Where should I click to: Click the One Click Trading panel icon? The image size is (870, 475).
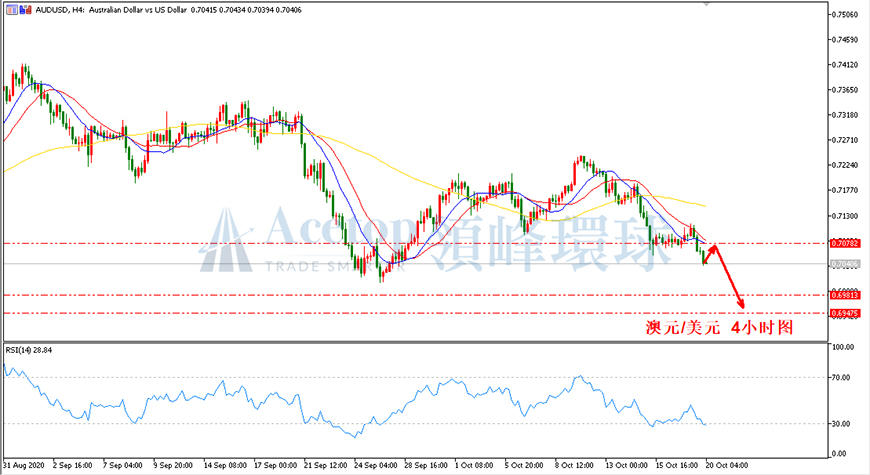[x=12, y=9]
